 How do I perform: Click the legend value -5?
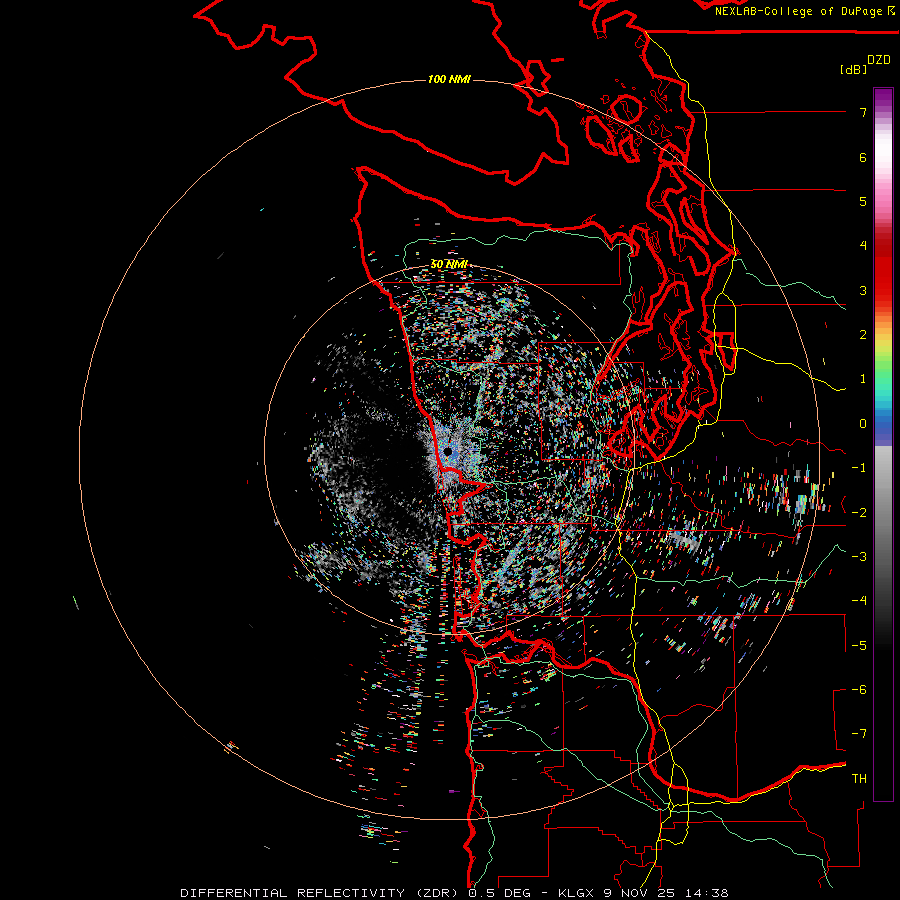pyautogui.click(x=859, y=646)
